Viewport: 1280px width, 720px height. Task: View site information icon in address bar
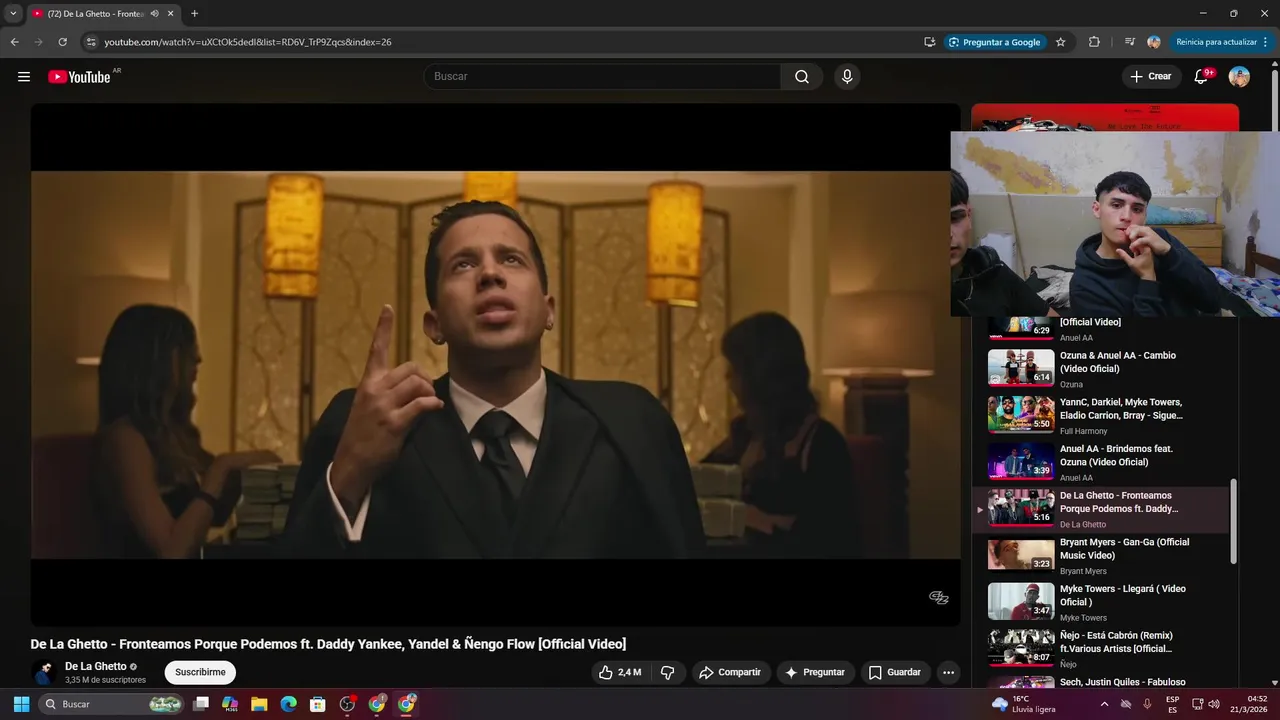pos(91,42)
